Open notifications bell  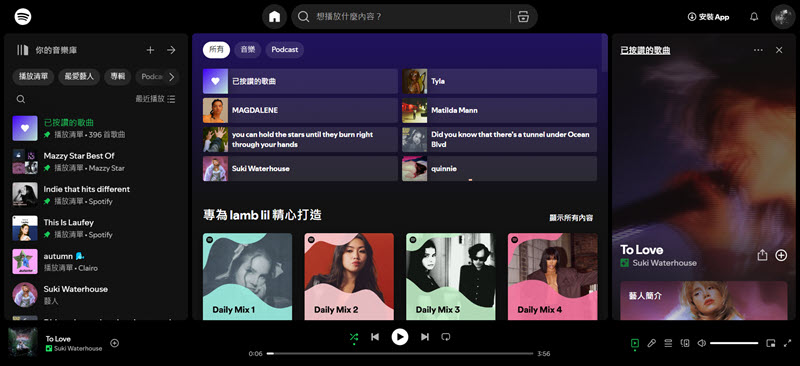754,17
